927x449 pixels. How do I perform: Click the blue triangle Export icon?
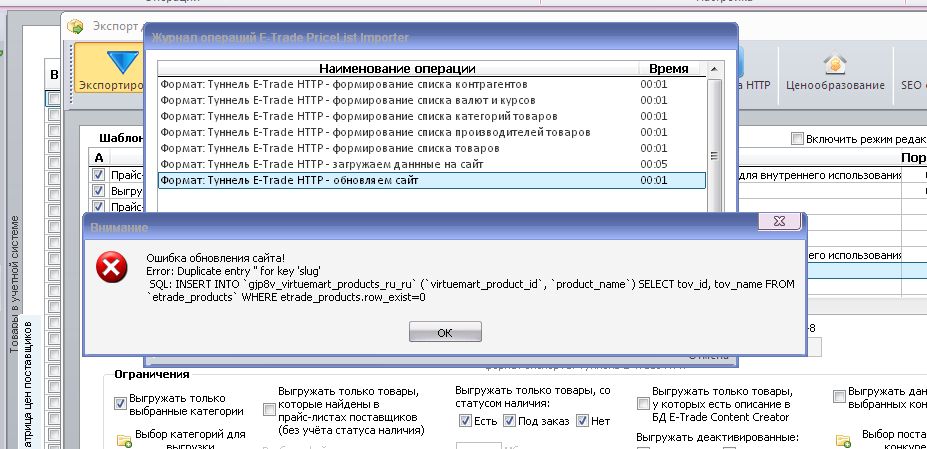coord(123,62)
